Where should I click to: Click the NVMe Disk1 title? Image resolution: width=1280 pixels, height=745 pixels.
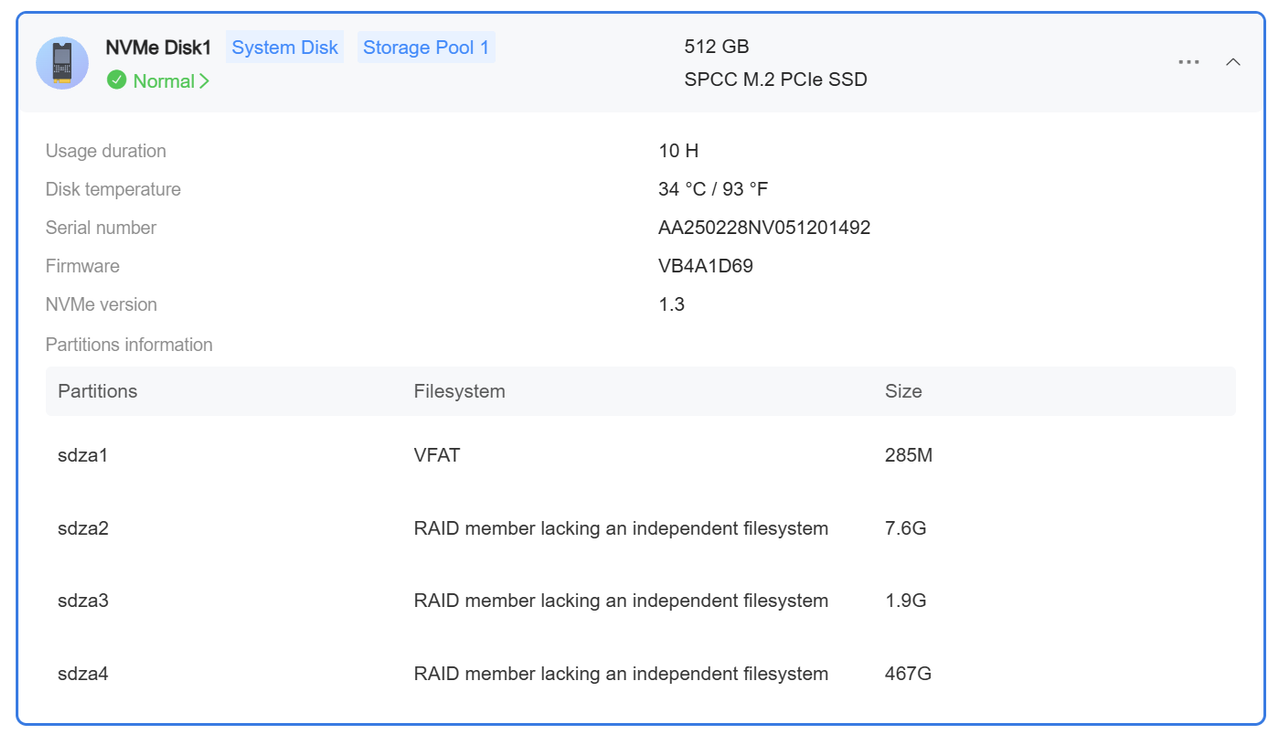click(158, 47)
